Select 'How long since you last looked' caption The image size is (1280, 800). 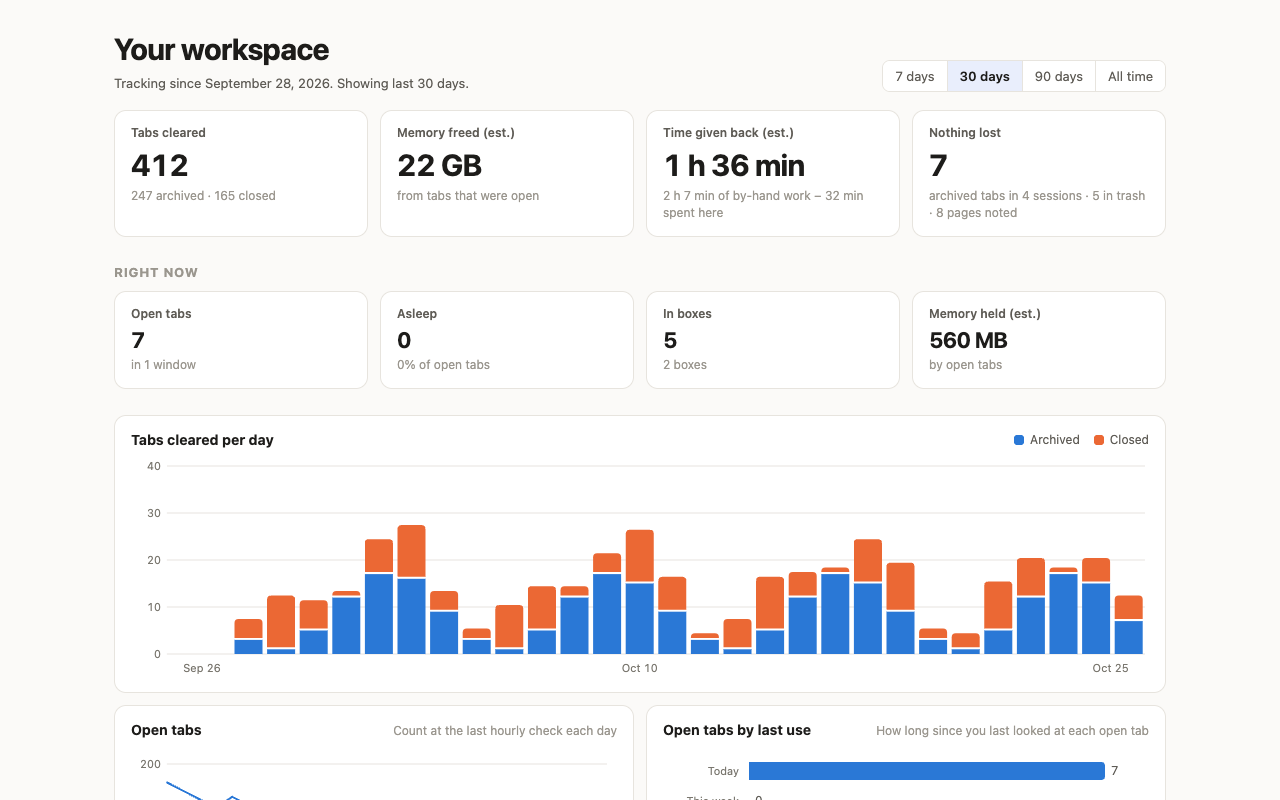[1012, 731]
